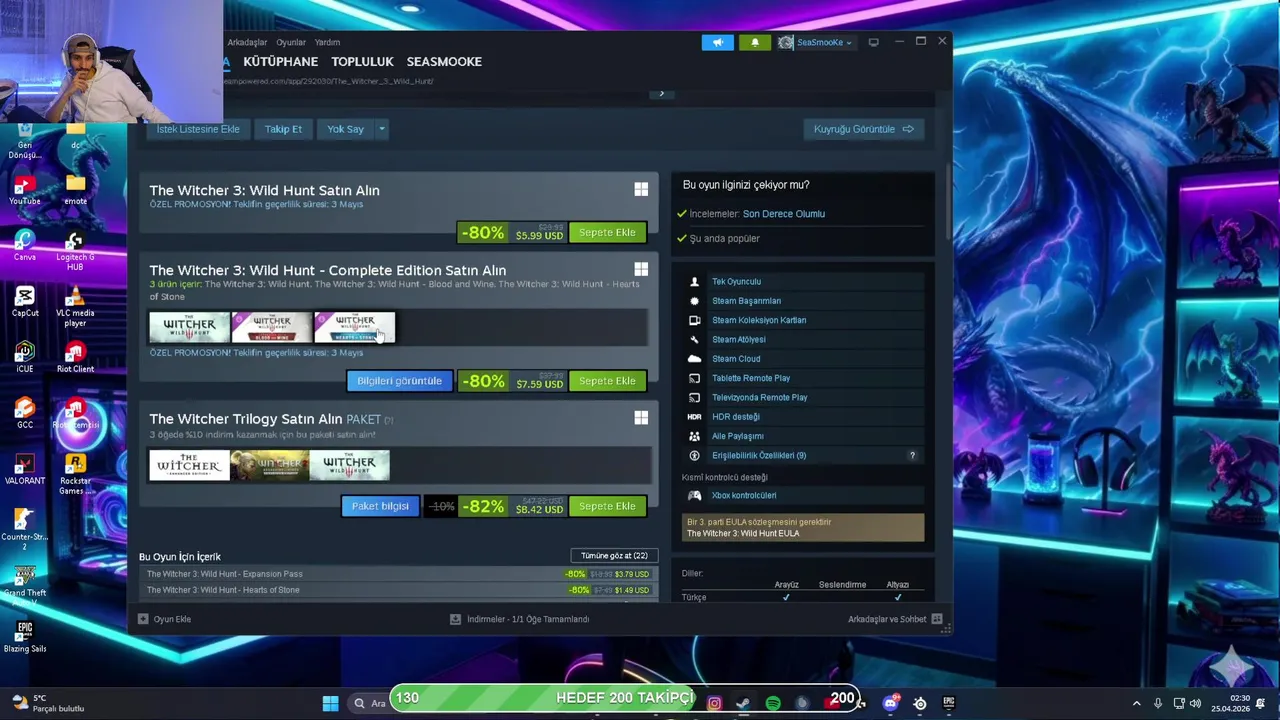
Task: Click the Takip Et button
Action: [x=283, y=129]
